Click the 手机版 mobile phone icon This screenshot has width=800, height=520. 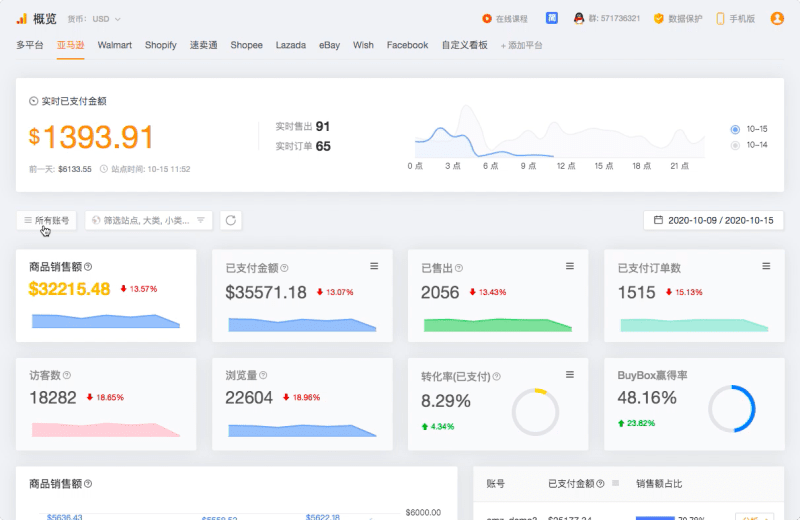click(x=720, y=18)
